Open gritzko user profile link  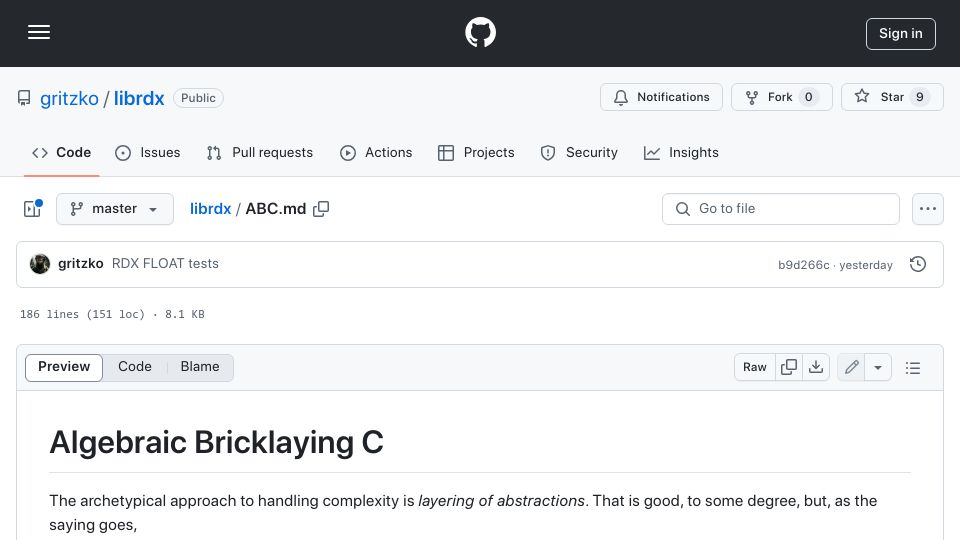(69, 98)
